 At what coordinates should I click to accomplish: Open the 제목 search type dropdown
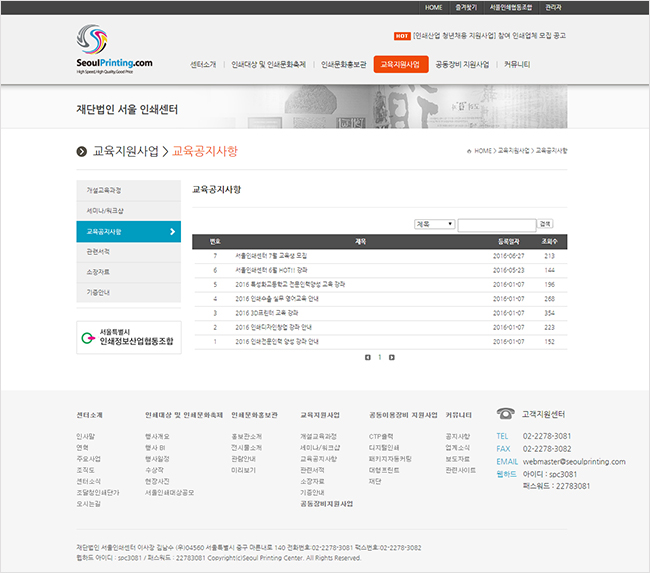click(434, 224)
